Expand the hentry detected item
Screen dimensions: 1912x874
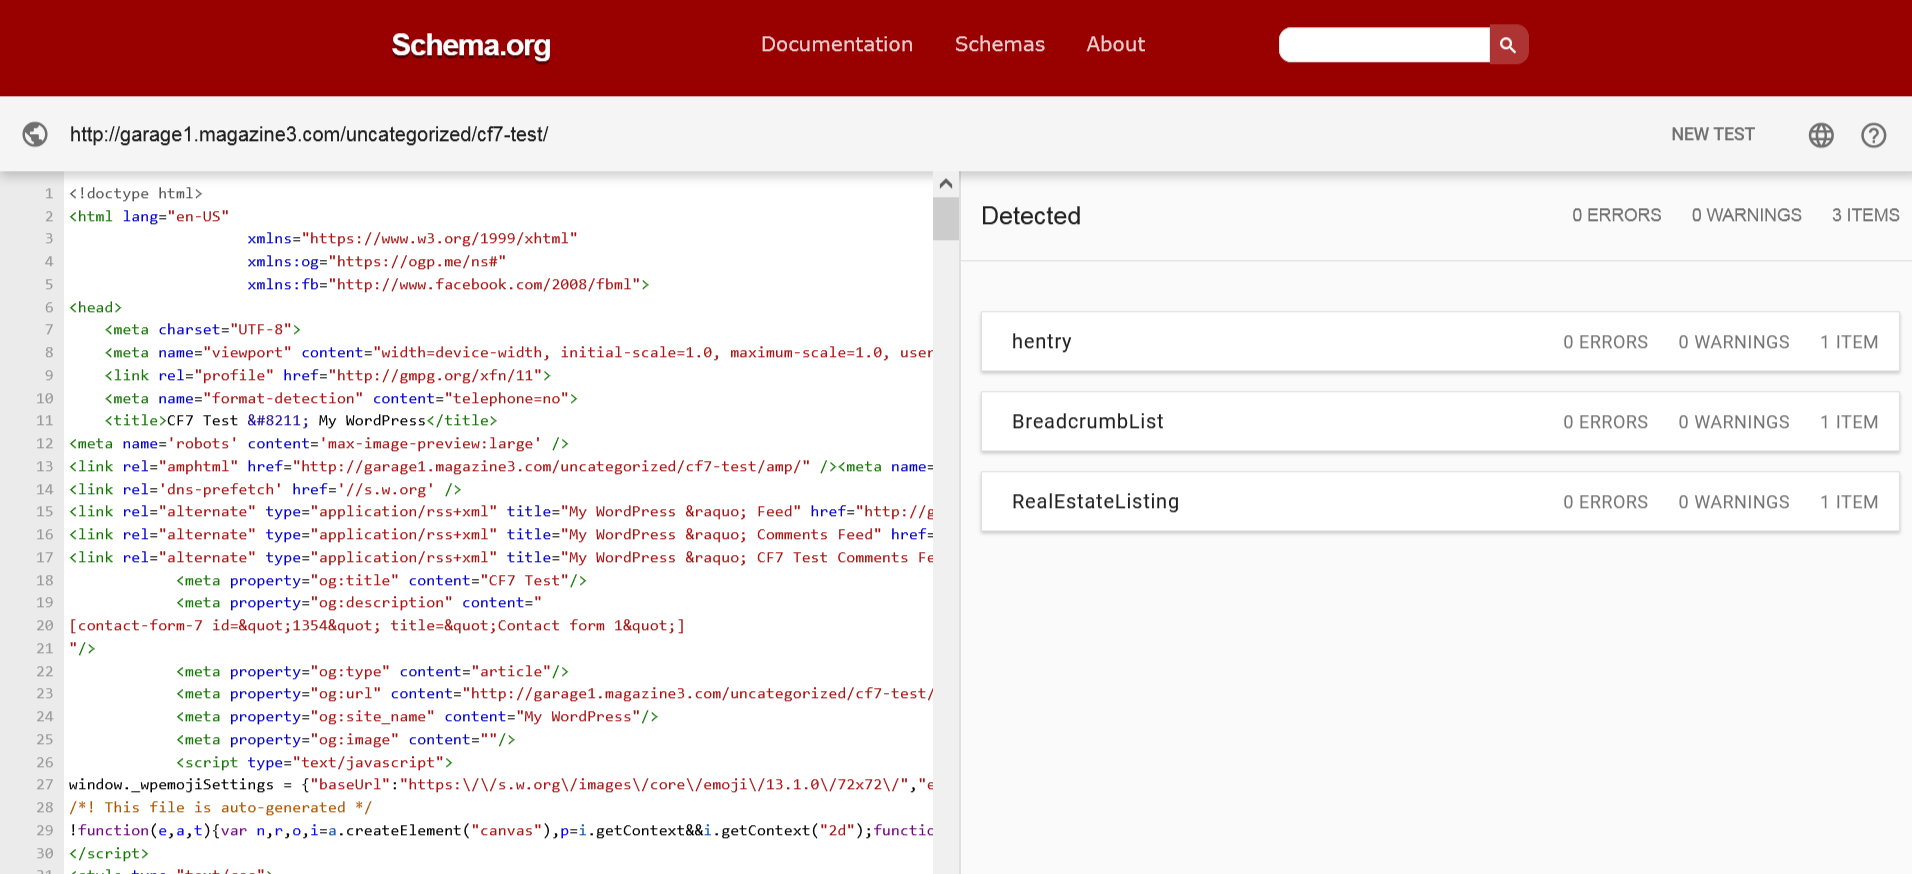(x=1440, y=342)
